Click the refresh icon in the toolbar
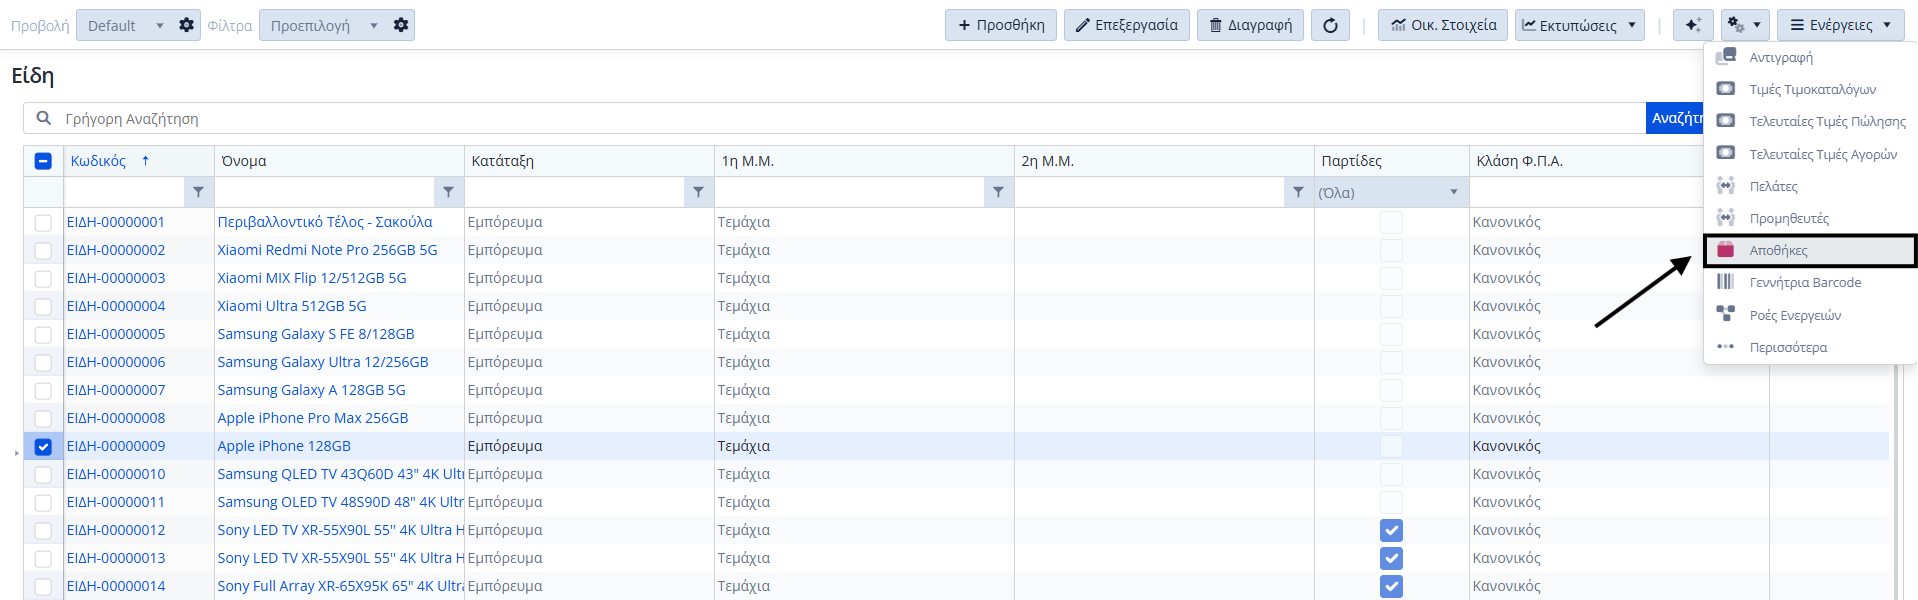 [1330, 25]
